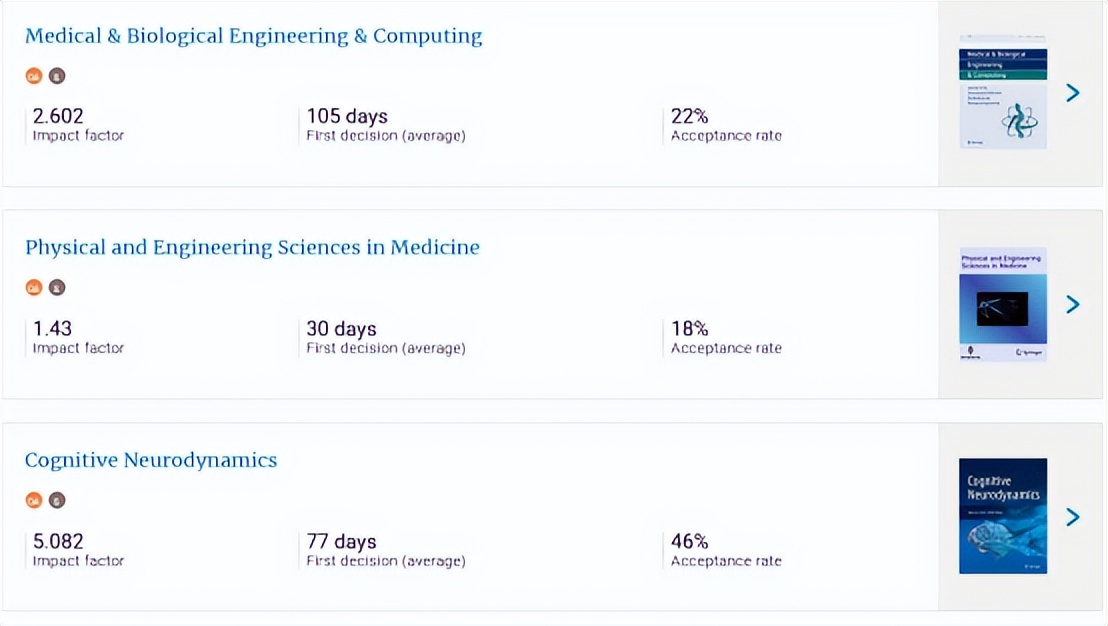Click the Physical and Engineering Sciences cover image
The image size is (1108, 626).
tap(1002, 304)
